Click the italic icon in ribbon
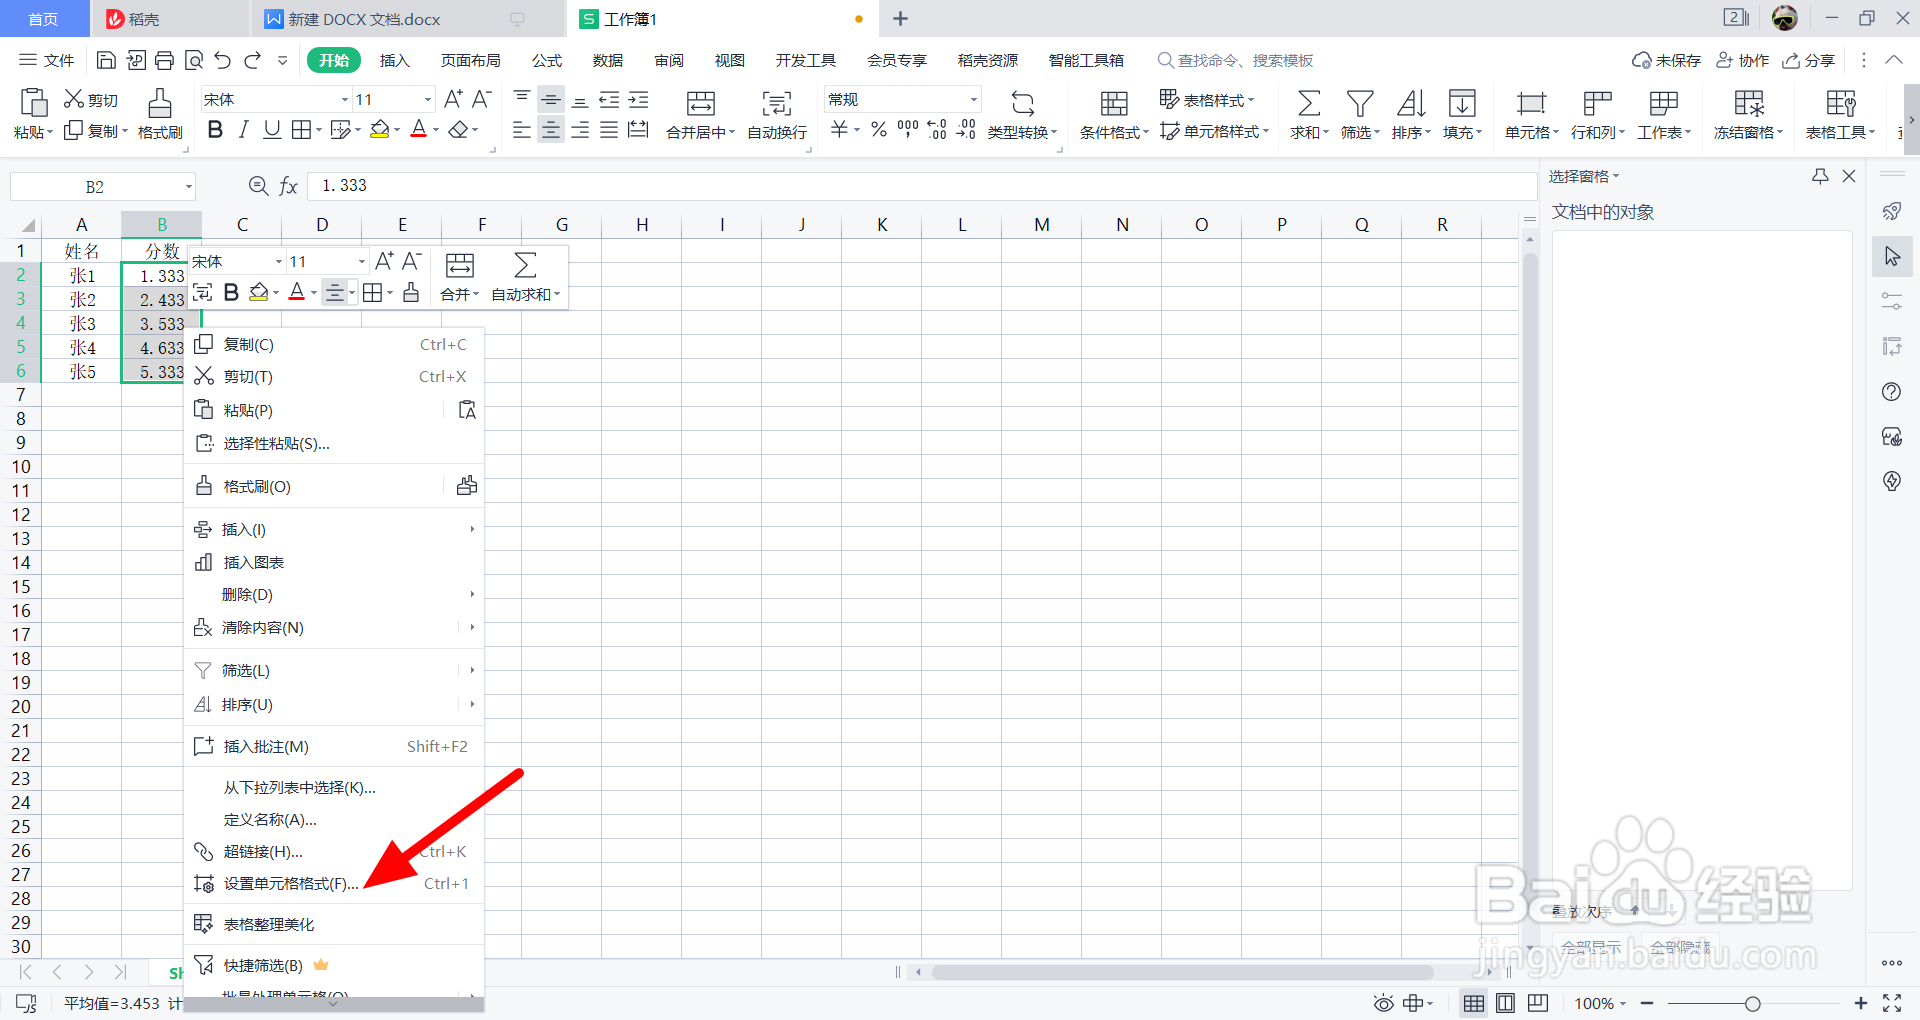Screen dimensions: 1920x1020 click(243, 130)
